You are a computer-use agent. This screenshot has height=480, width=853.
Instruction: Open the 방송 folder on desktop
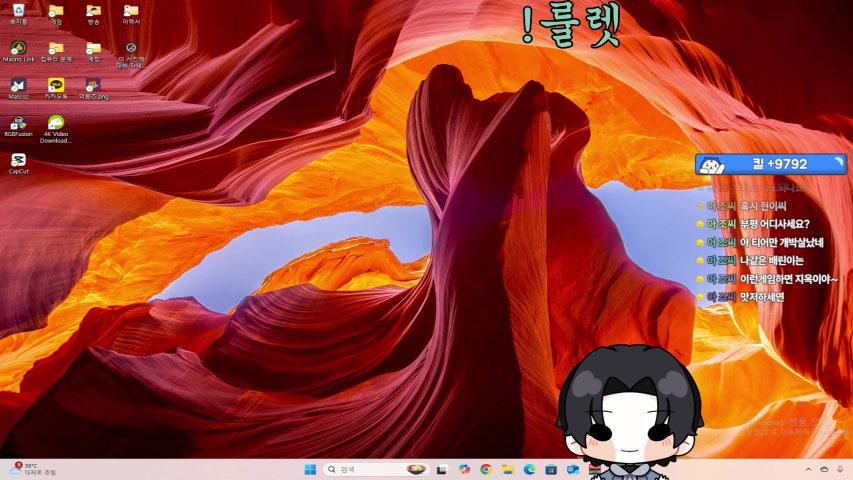click(94, 14)
